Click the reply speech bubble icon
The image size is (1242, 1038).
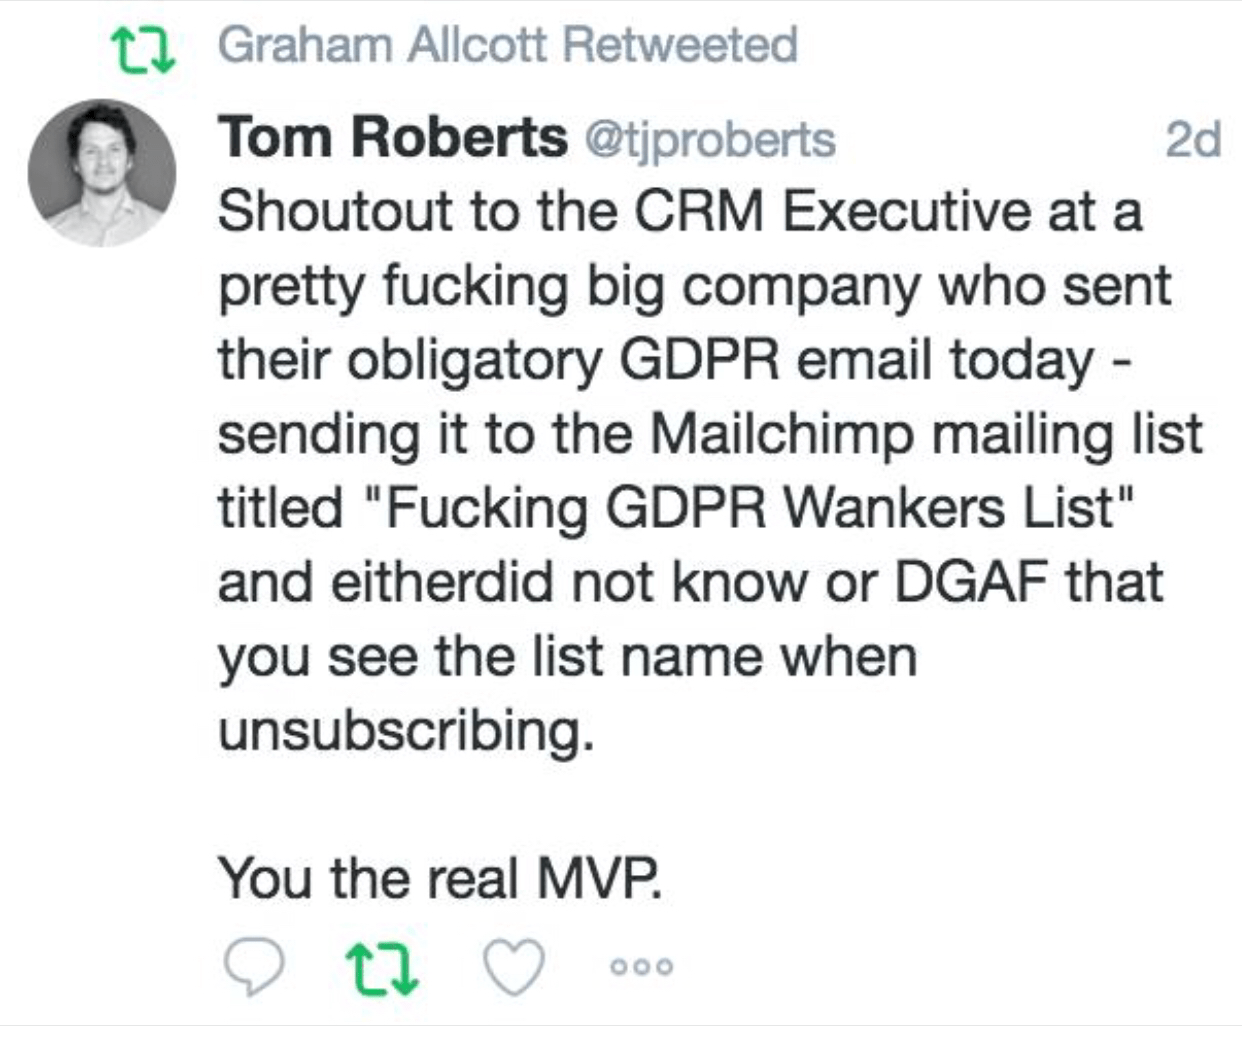(x=254, y=967)
